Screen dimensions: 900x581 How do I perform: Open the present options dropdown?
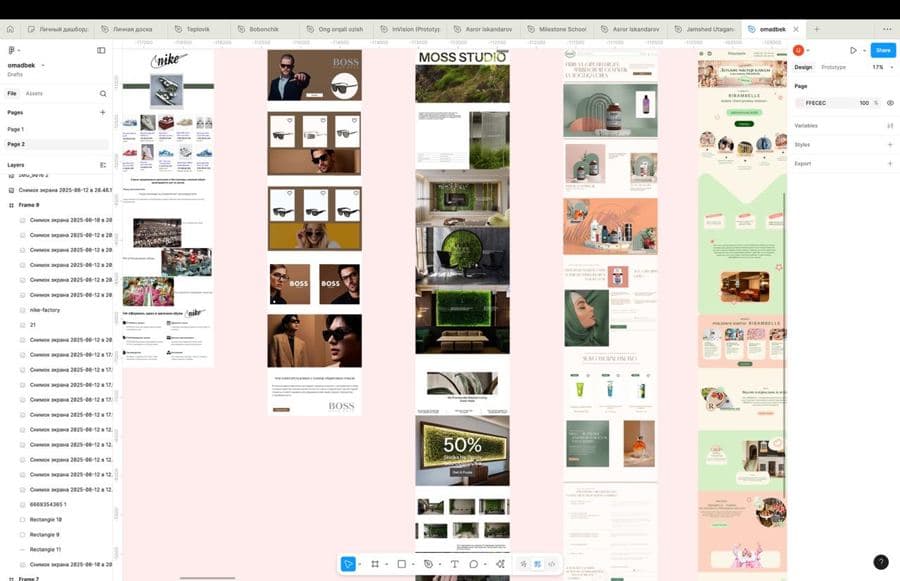[864, 51]
